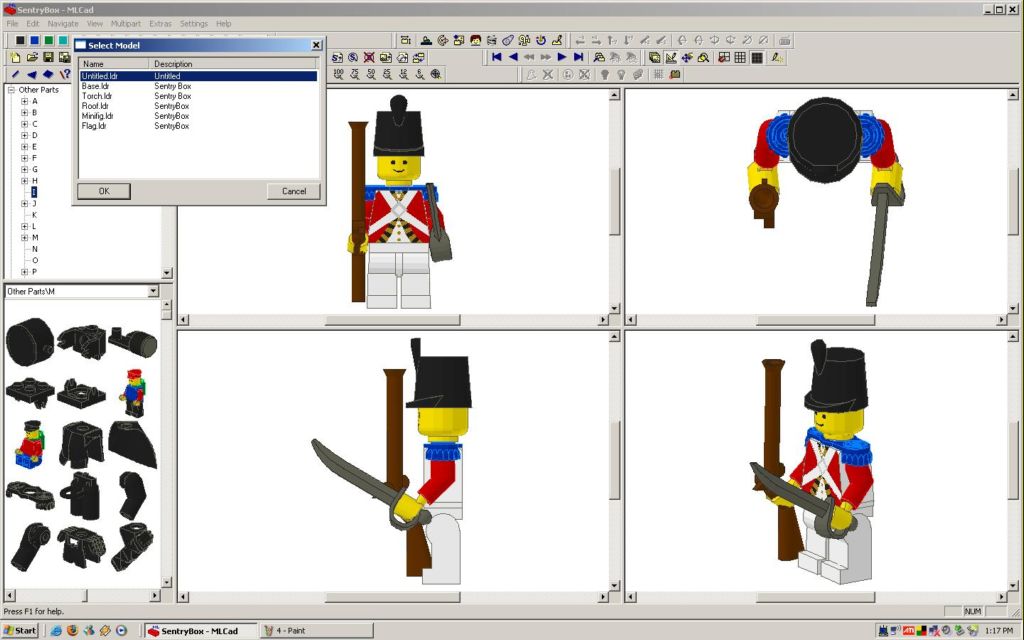Click Cancel in Select Model dialog

tap(294, 191)
